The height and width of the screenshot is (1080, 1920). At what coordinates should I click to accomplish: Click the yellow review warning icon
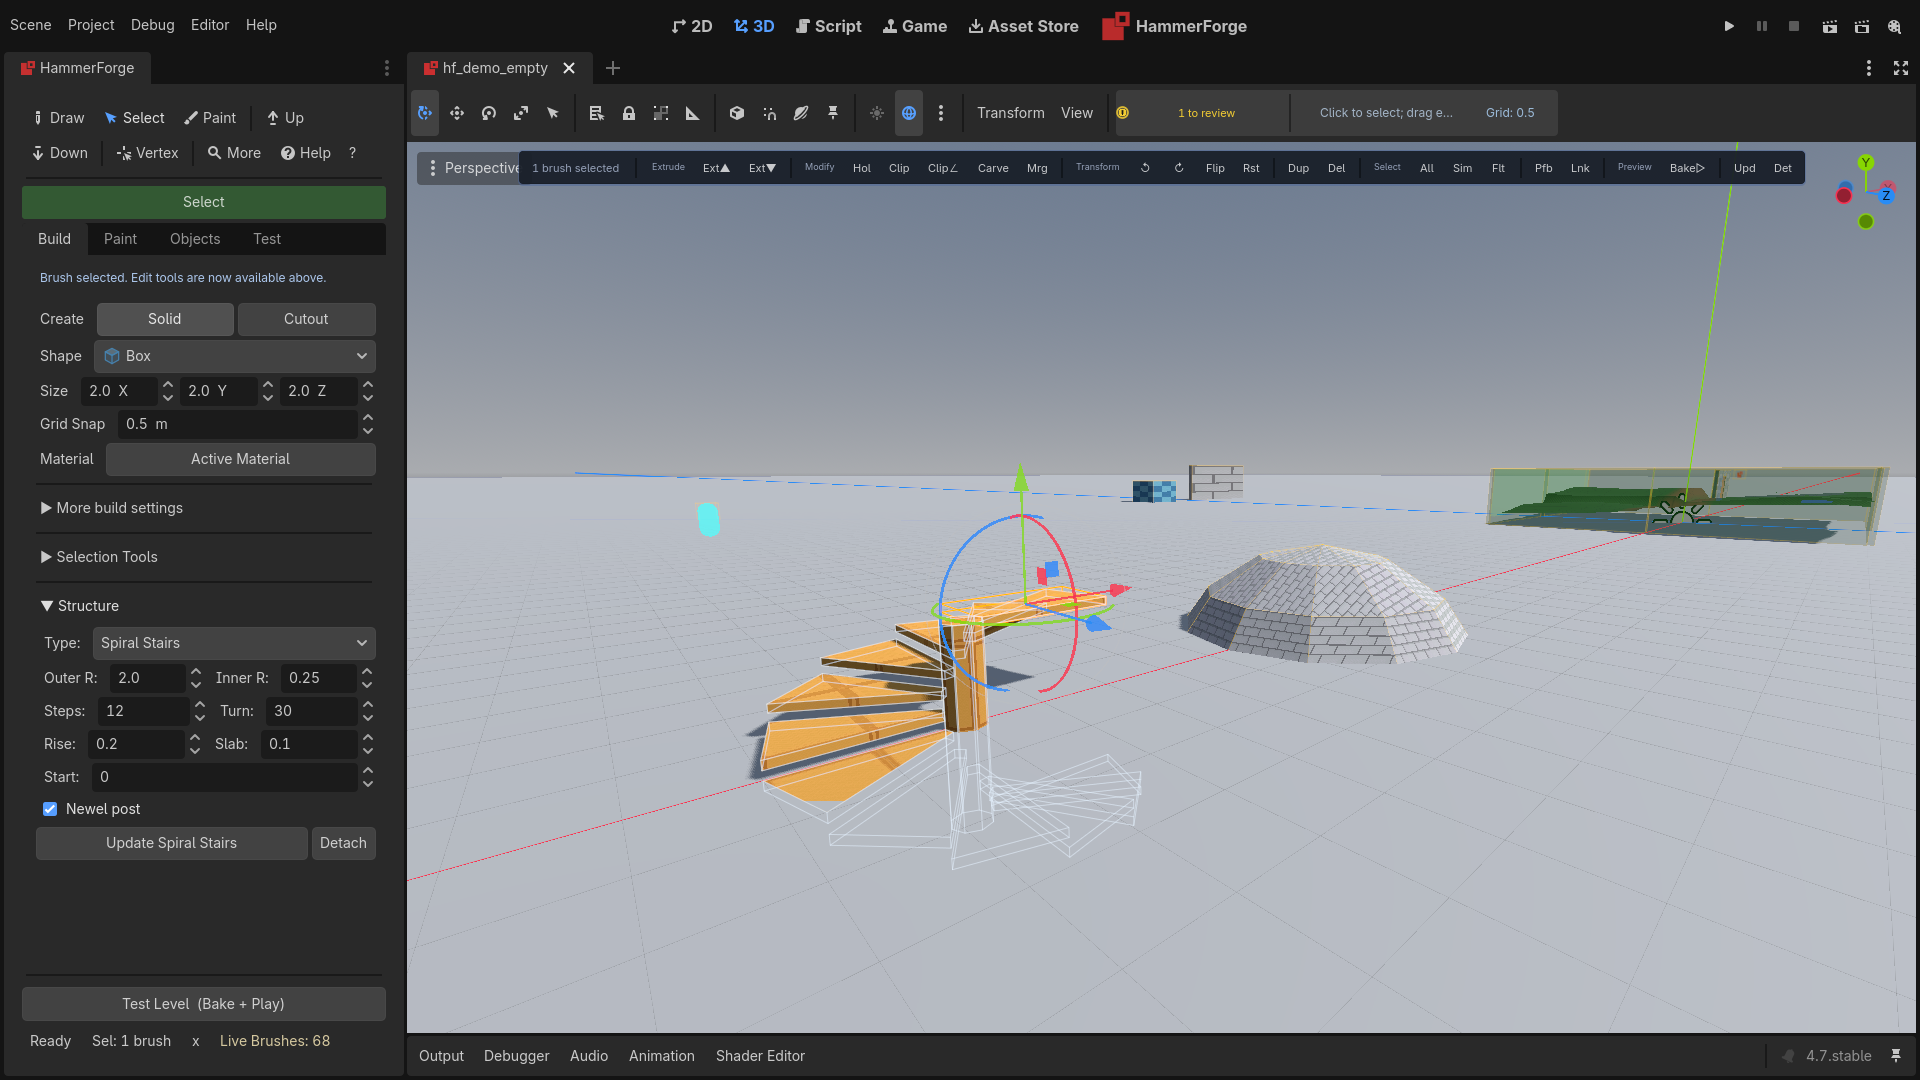pos(1123,113)
